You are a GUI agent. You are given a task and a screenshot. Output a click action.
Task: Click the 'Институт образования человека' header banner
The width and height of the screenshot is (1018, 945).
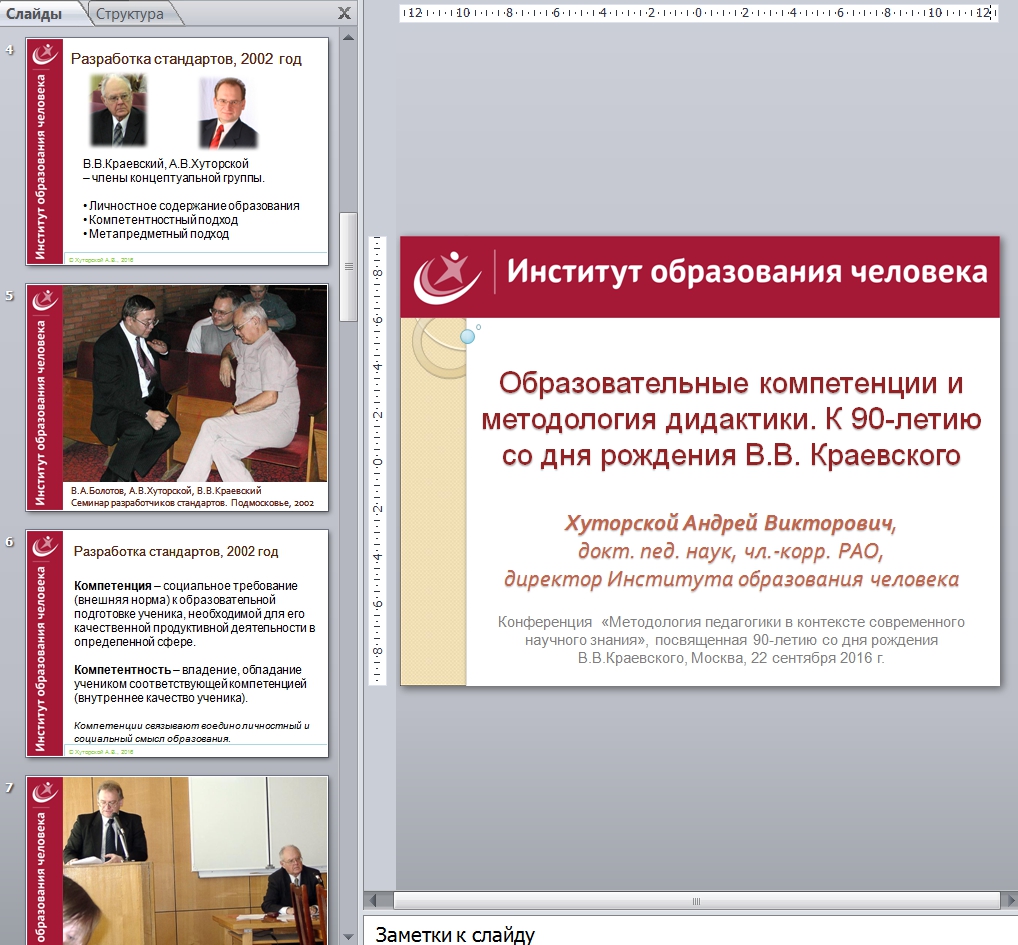point(746,272)
